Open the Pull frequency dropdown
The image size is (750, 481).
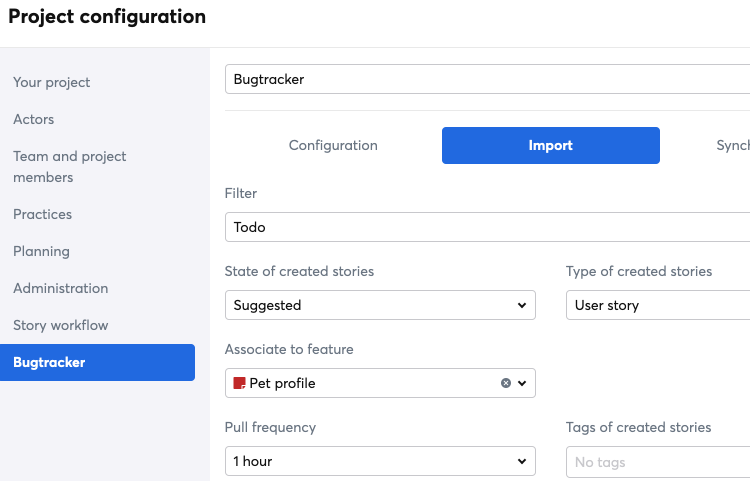click(380, 461)
